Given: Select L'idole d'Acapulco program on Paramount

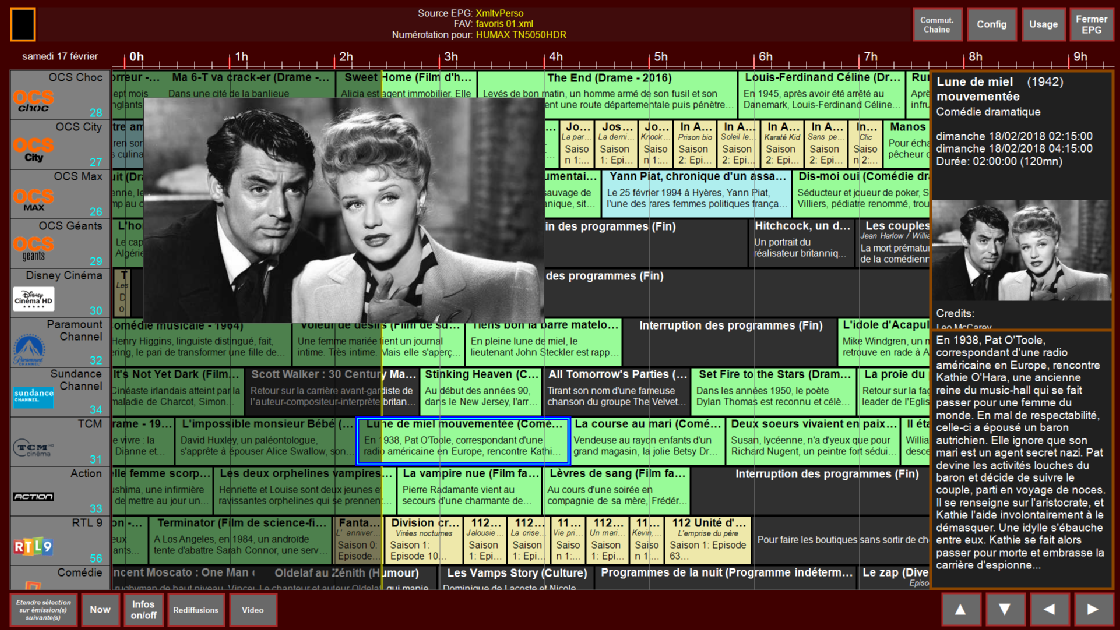Looking at the screenshot, I should (x=884, y=341).
